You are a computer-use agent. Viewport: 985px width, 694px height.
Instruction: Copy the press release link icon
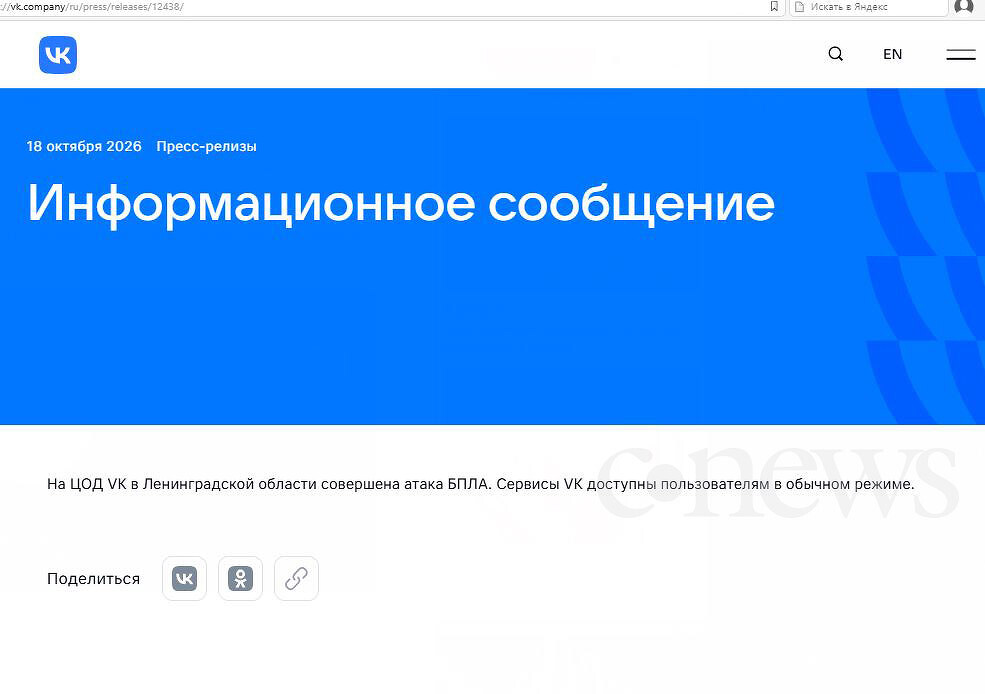click(x=297, y=578)
